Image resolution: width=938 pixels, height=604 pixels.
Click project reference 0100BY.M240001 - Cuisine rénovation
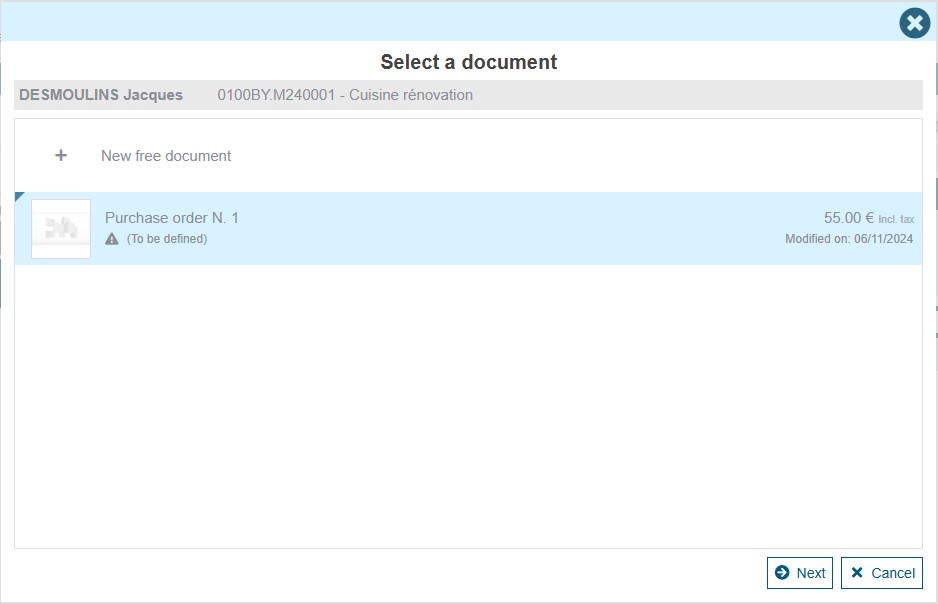coord(345,95)
